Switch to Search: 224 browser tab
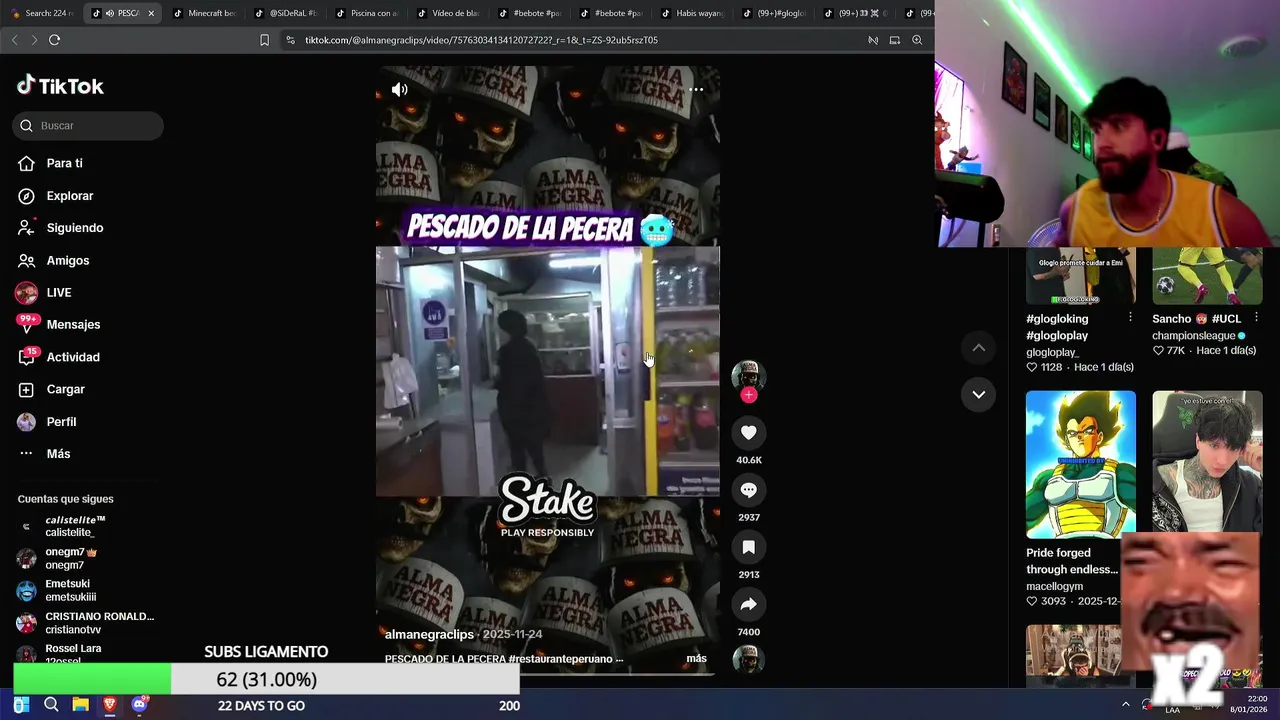Image resolution: width=1280 pixels, height=720 pixels. click(42, 13)
